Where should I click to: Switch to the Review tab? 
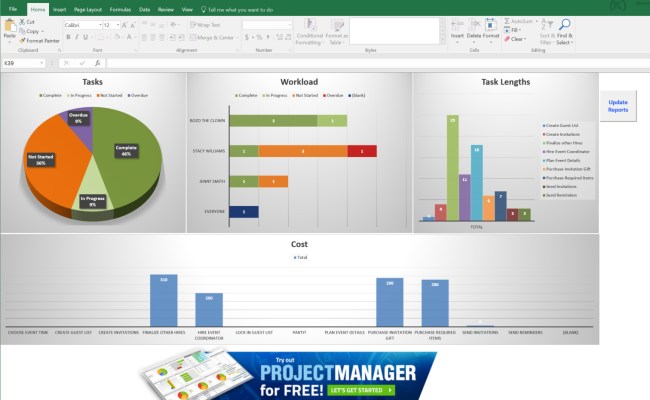point(166,10)
